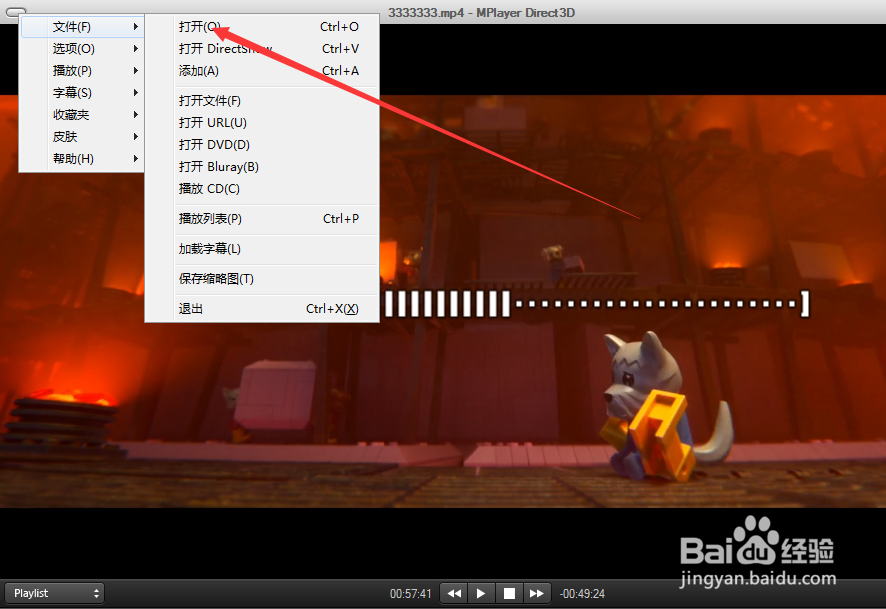Click elapsed time 00:57:41
The height and width of the screenshot is (609, 886).
click(x=411, y=594)
